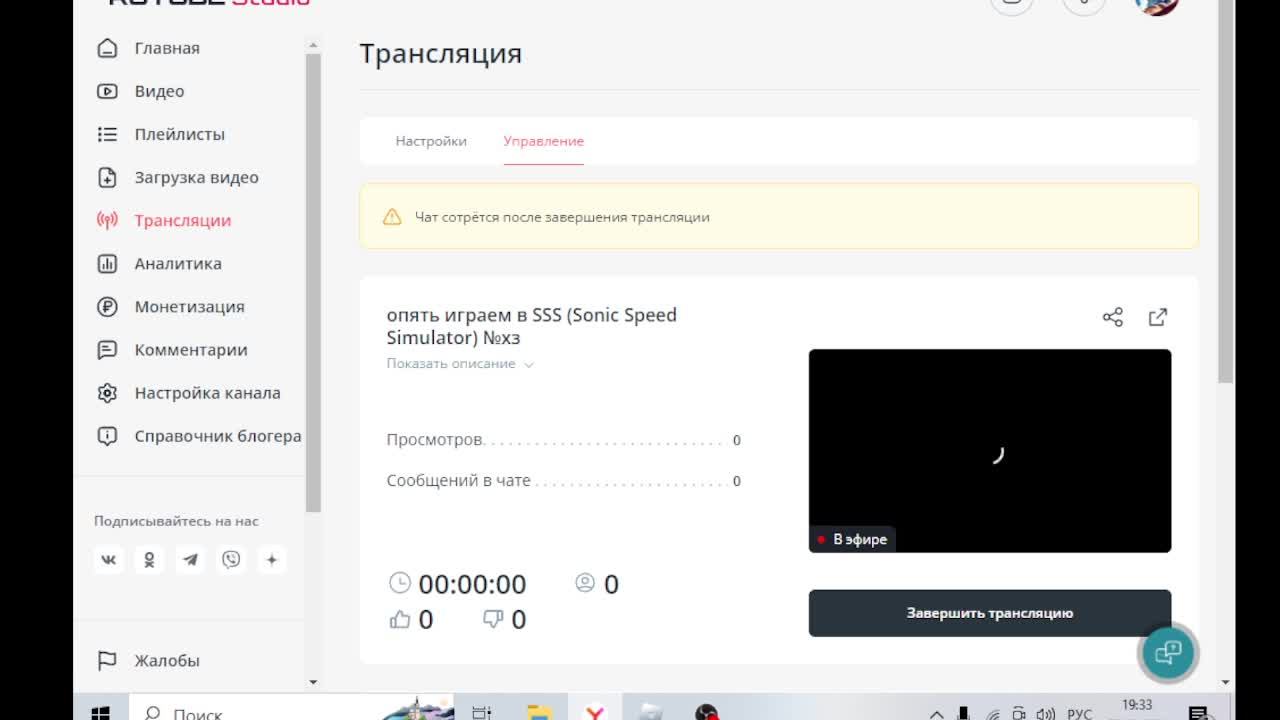The image size is (1280, 720).
Task: Click the clock duration icon
Action: point(399,583)
